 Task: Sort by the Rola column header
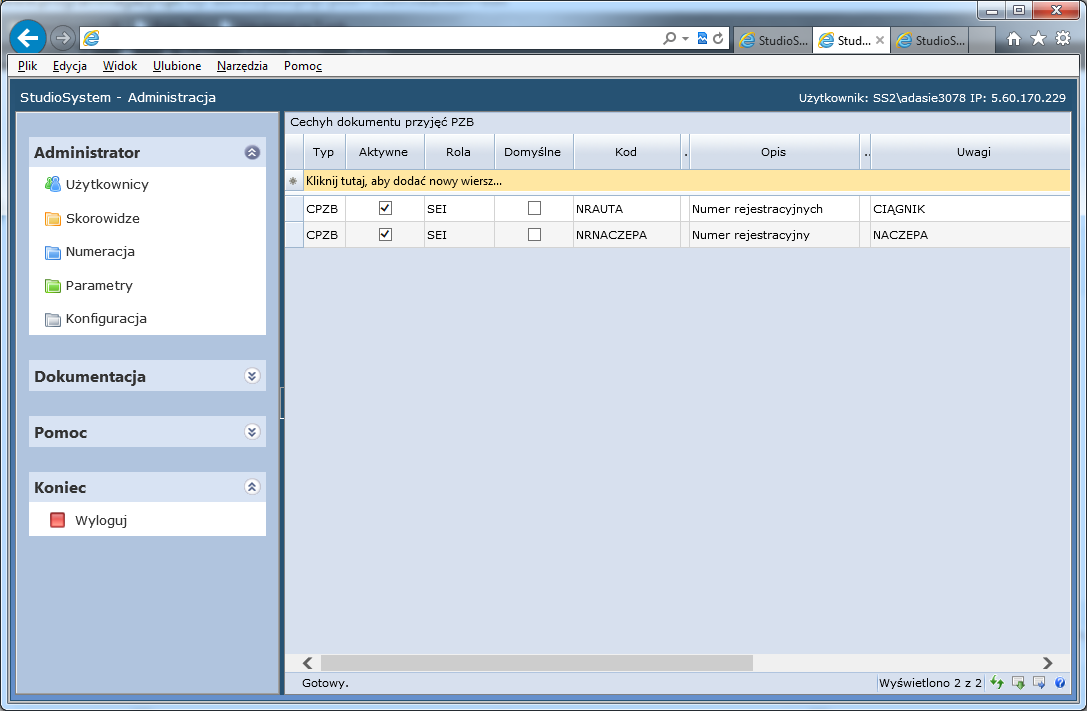459,152
